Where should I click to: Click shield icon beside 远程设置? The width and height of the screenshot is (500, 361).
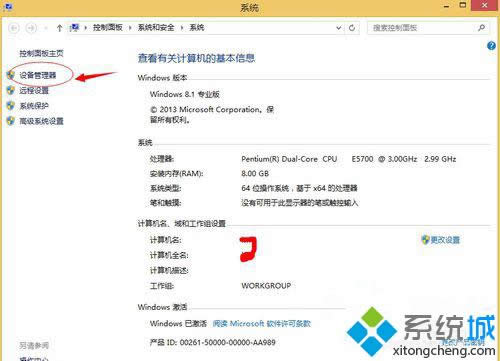tap(11, 90)
